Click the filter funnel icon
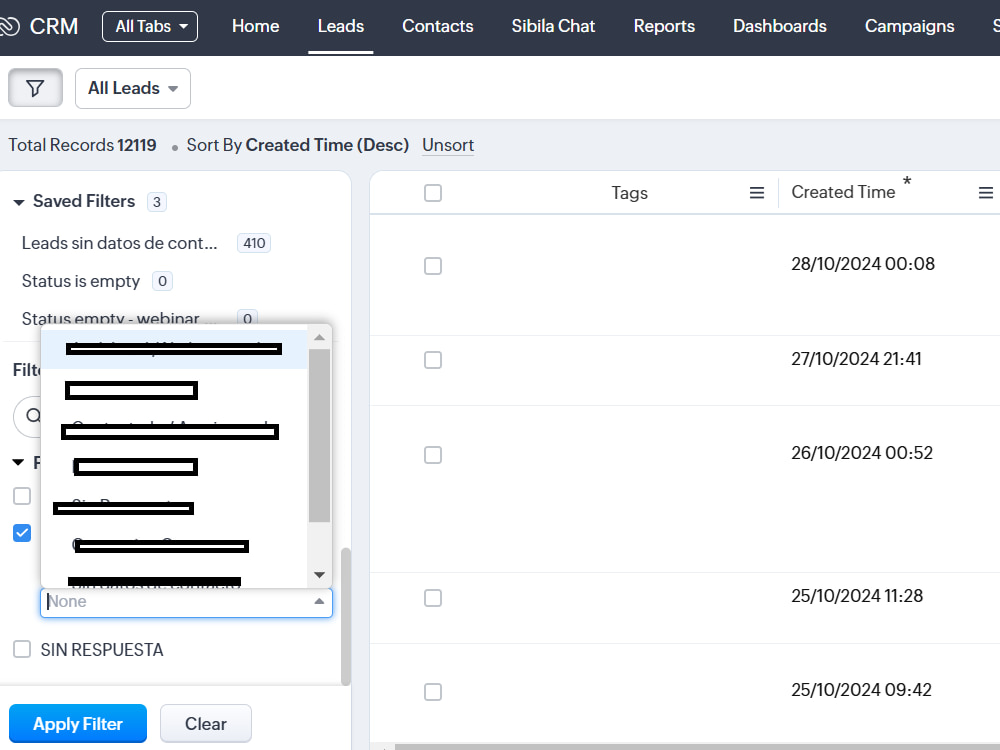 pos(35,88)
